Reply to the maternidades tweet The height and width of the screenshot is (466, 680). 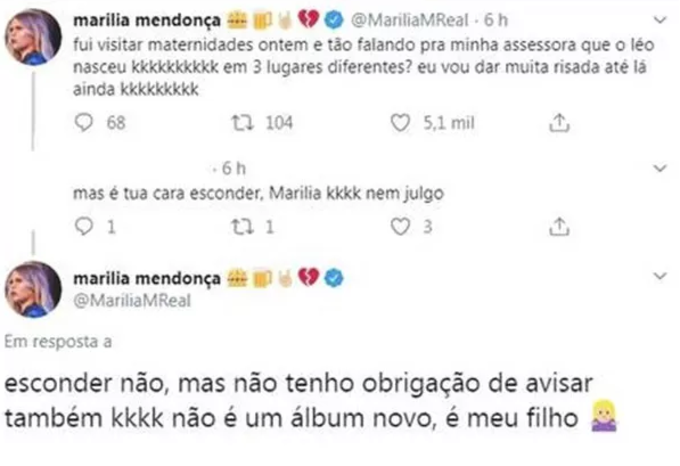(84, 123)
